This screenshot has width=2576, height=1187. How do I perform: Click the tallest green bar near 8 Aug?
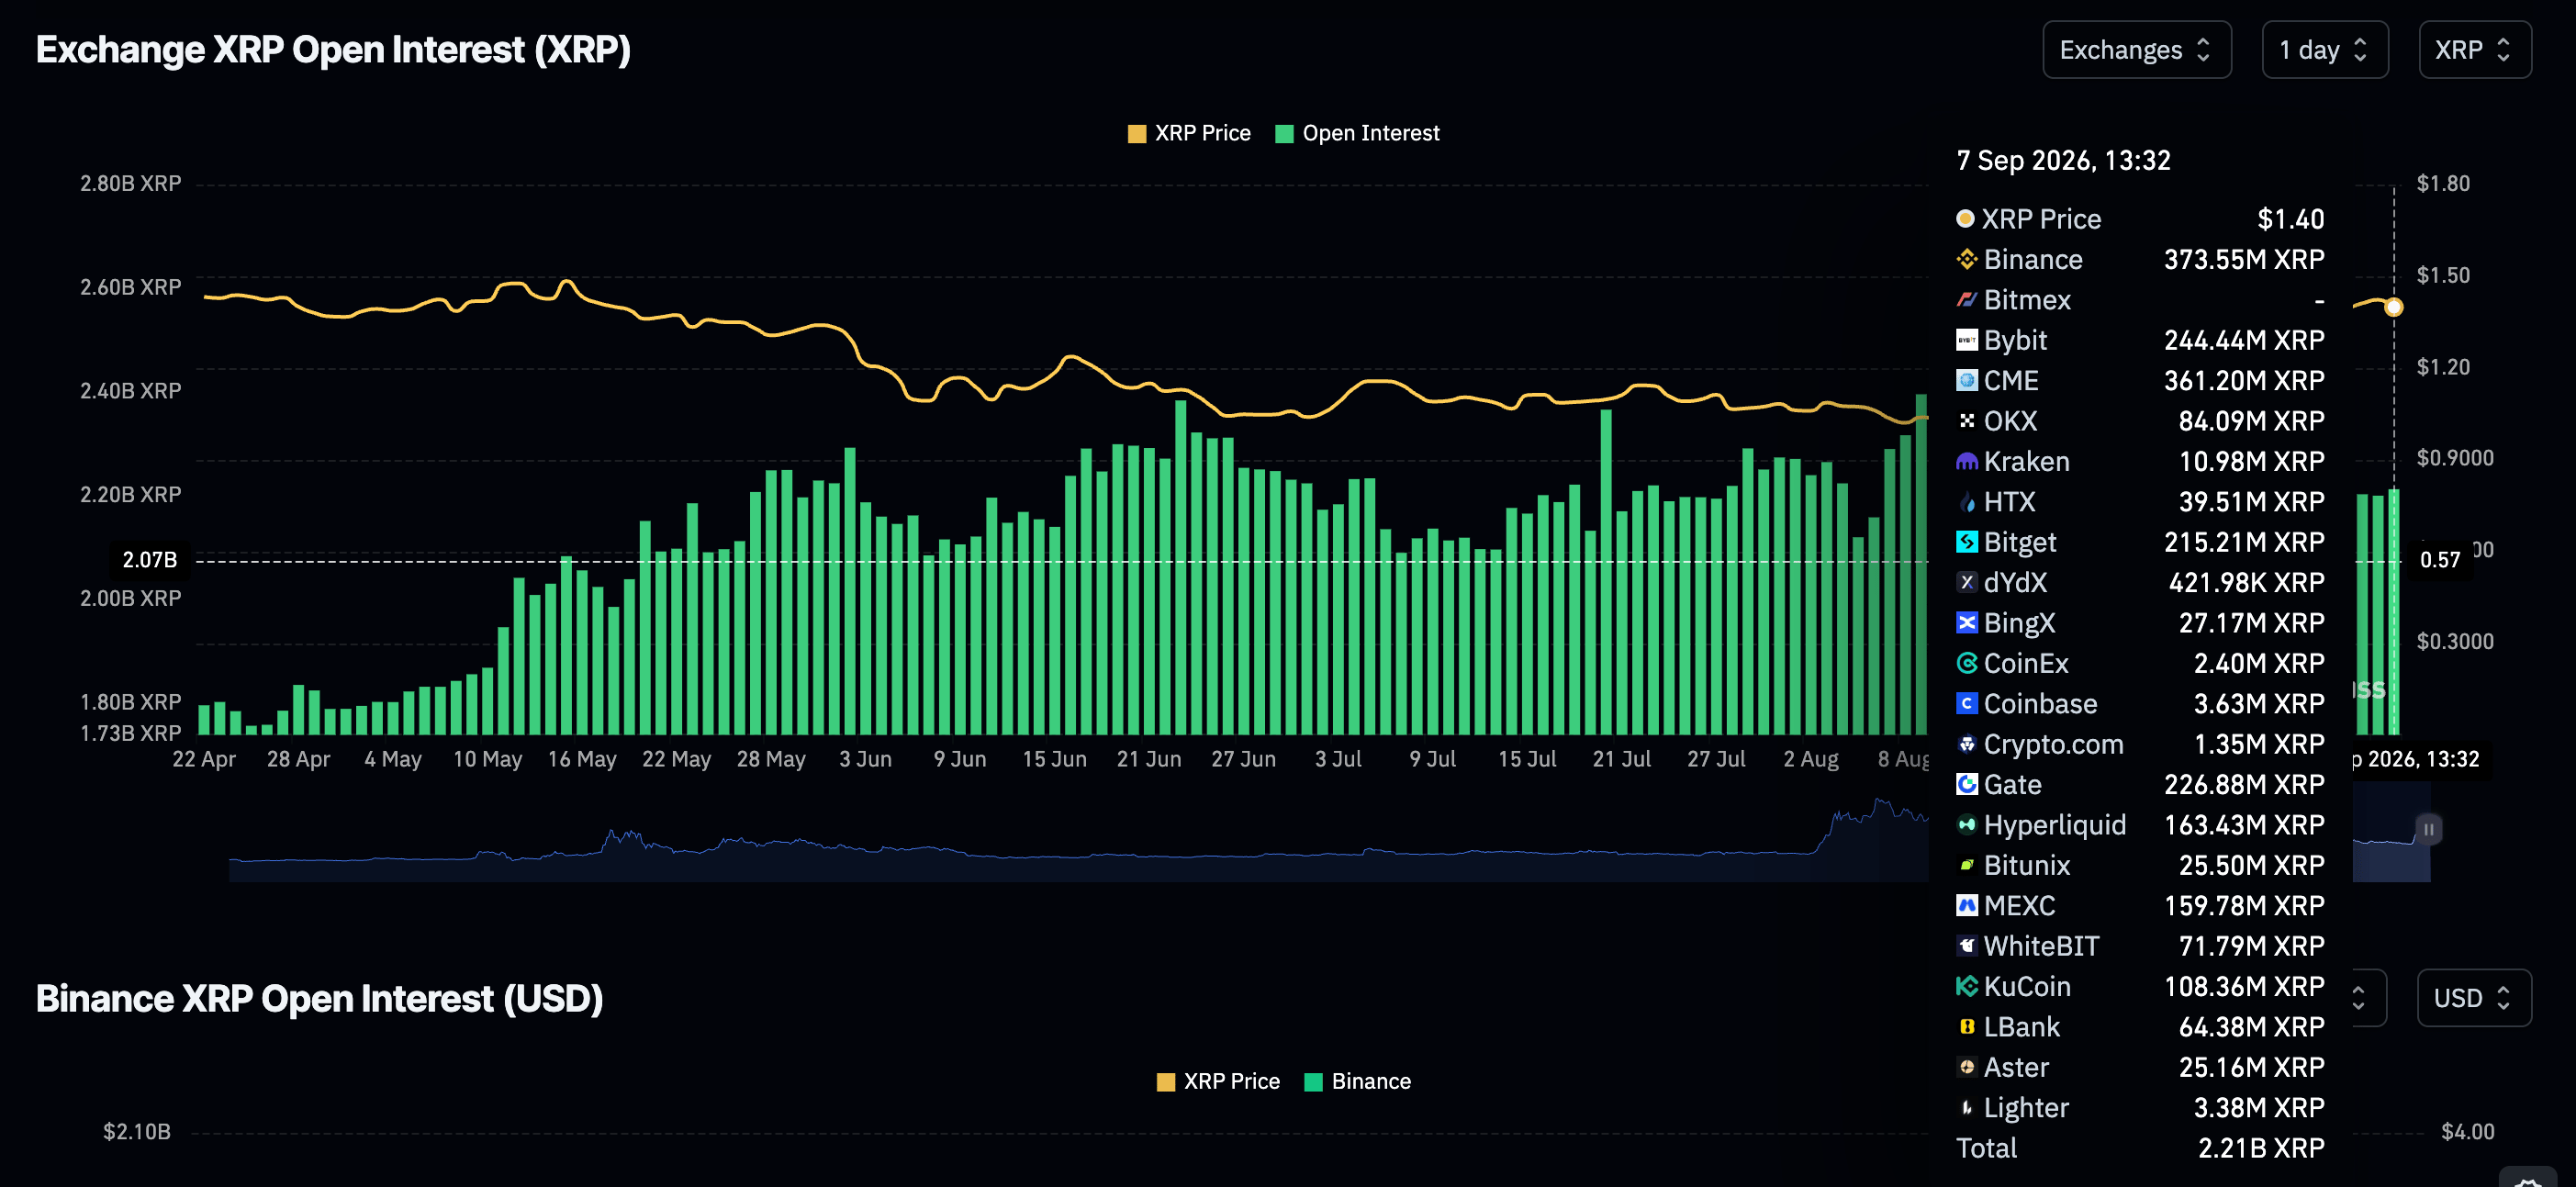(1921, 565)
